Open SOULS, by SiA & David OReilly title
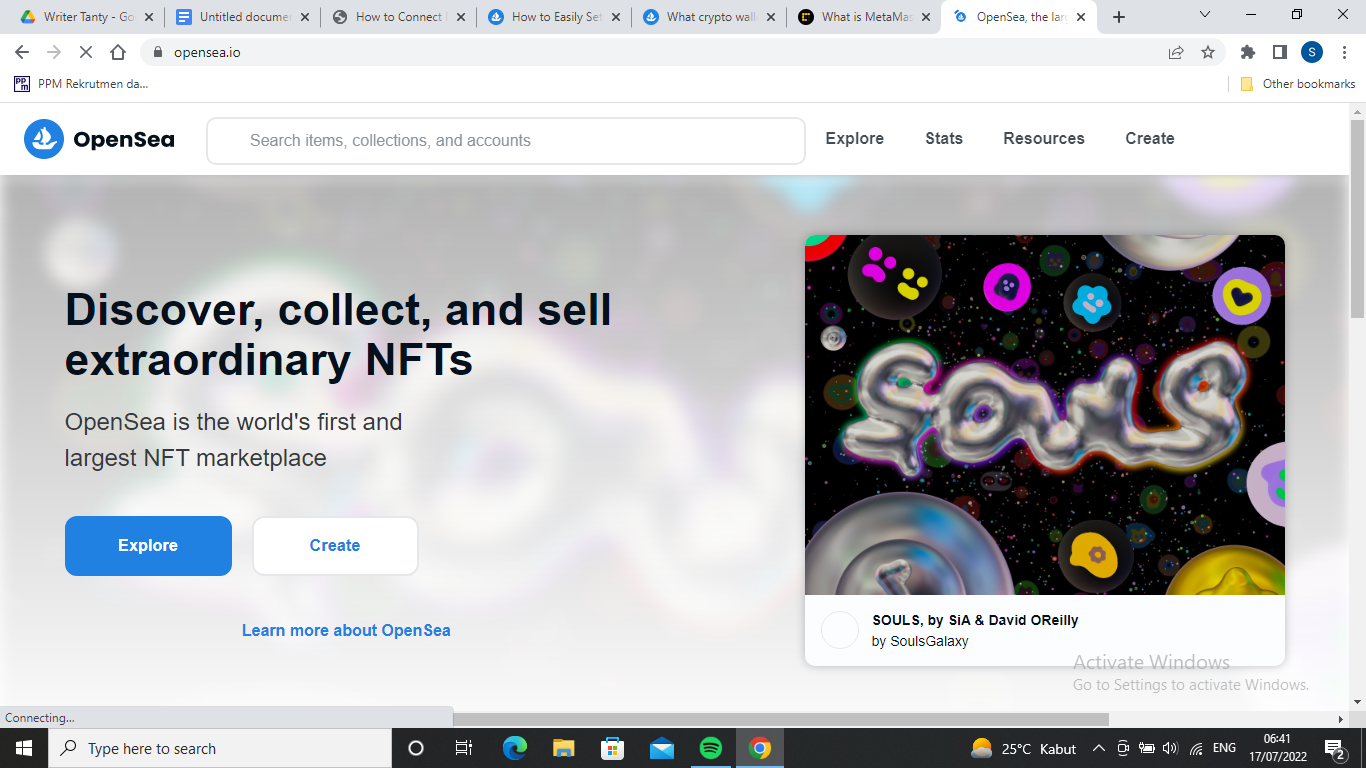Screen dimensions: 1366x768 click(975, 620)
